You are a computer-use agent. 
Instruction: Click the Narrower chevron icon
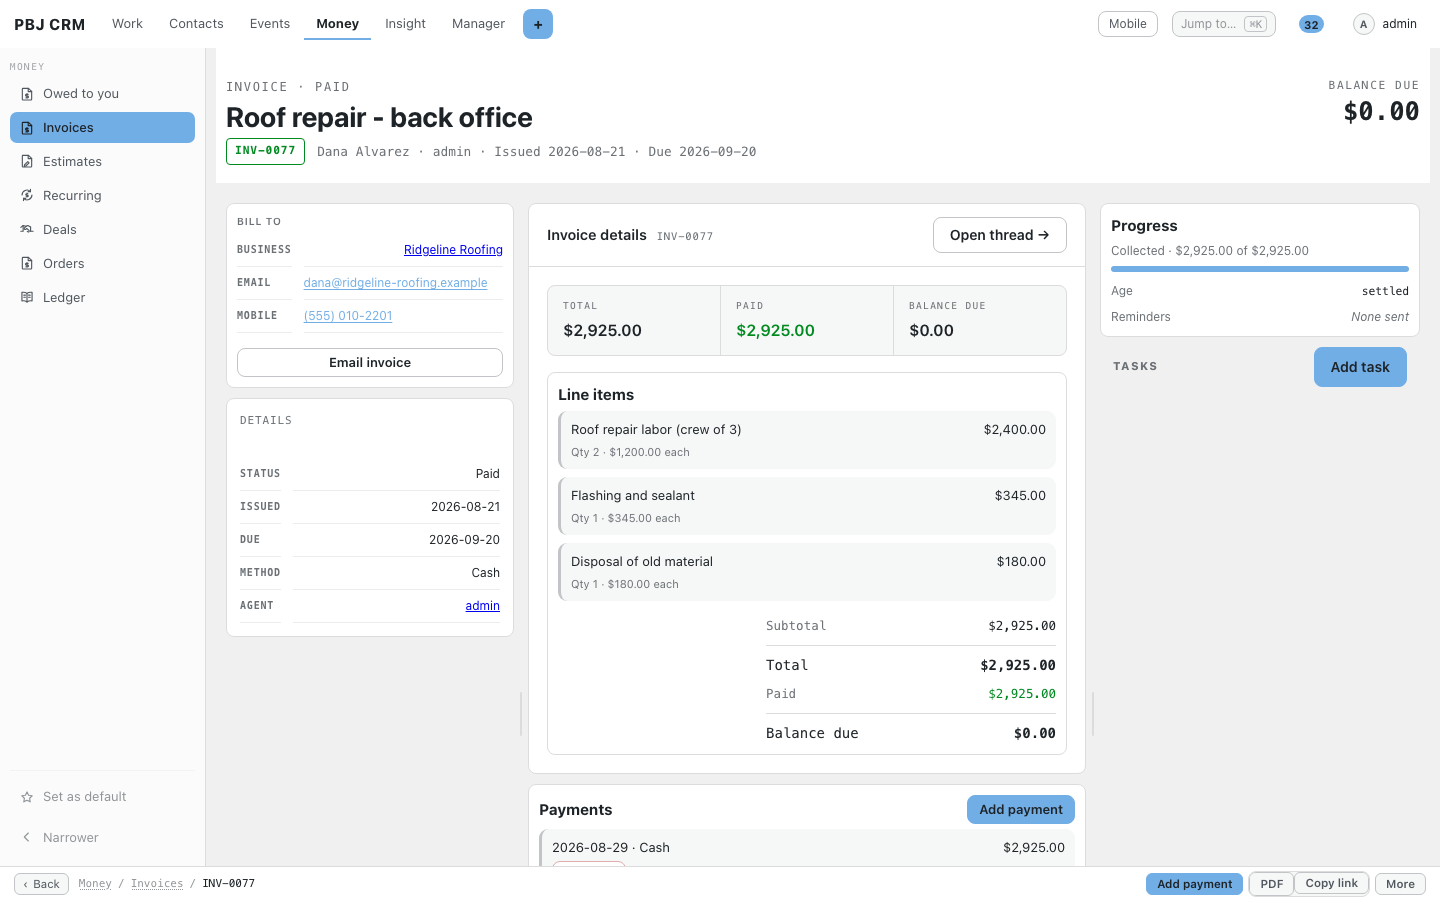27,838
